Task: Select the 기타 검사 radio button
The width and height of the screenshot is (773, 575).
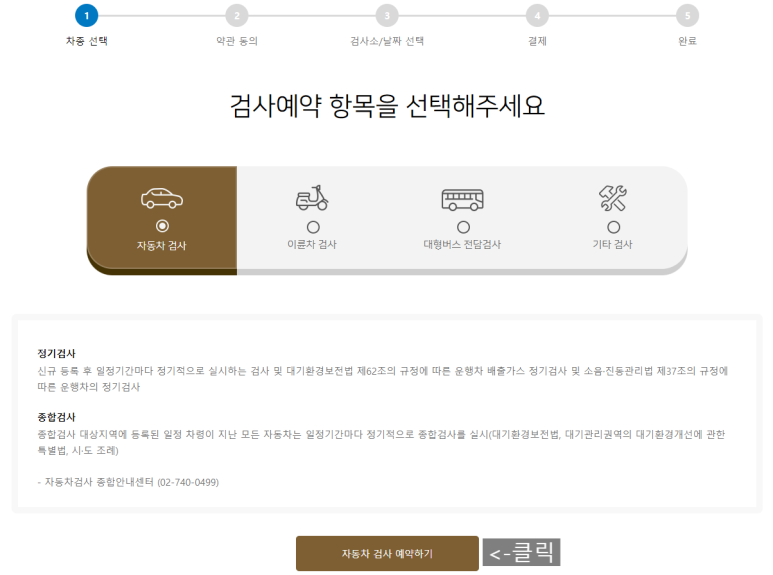Action: [x=614, y=227]
